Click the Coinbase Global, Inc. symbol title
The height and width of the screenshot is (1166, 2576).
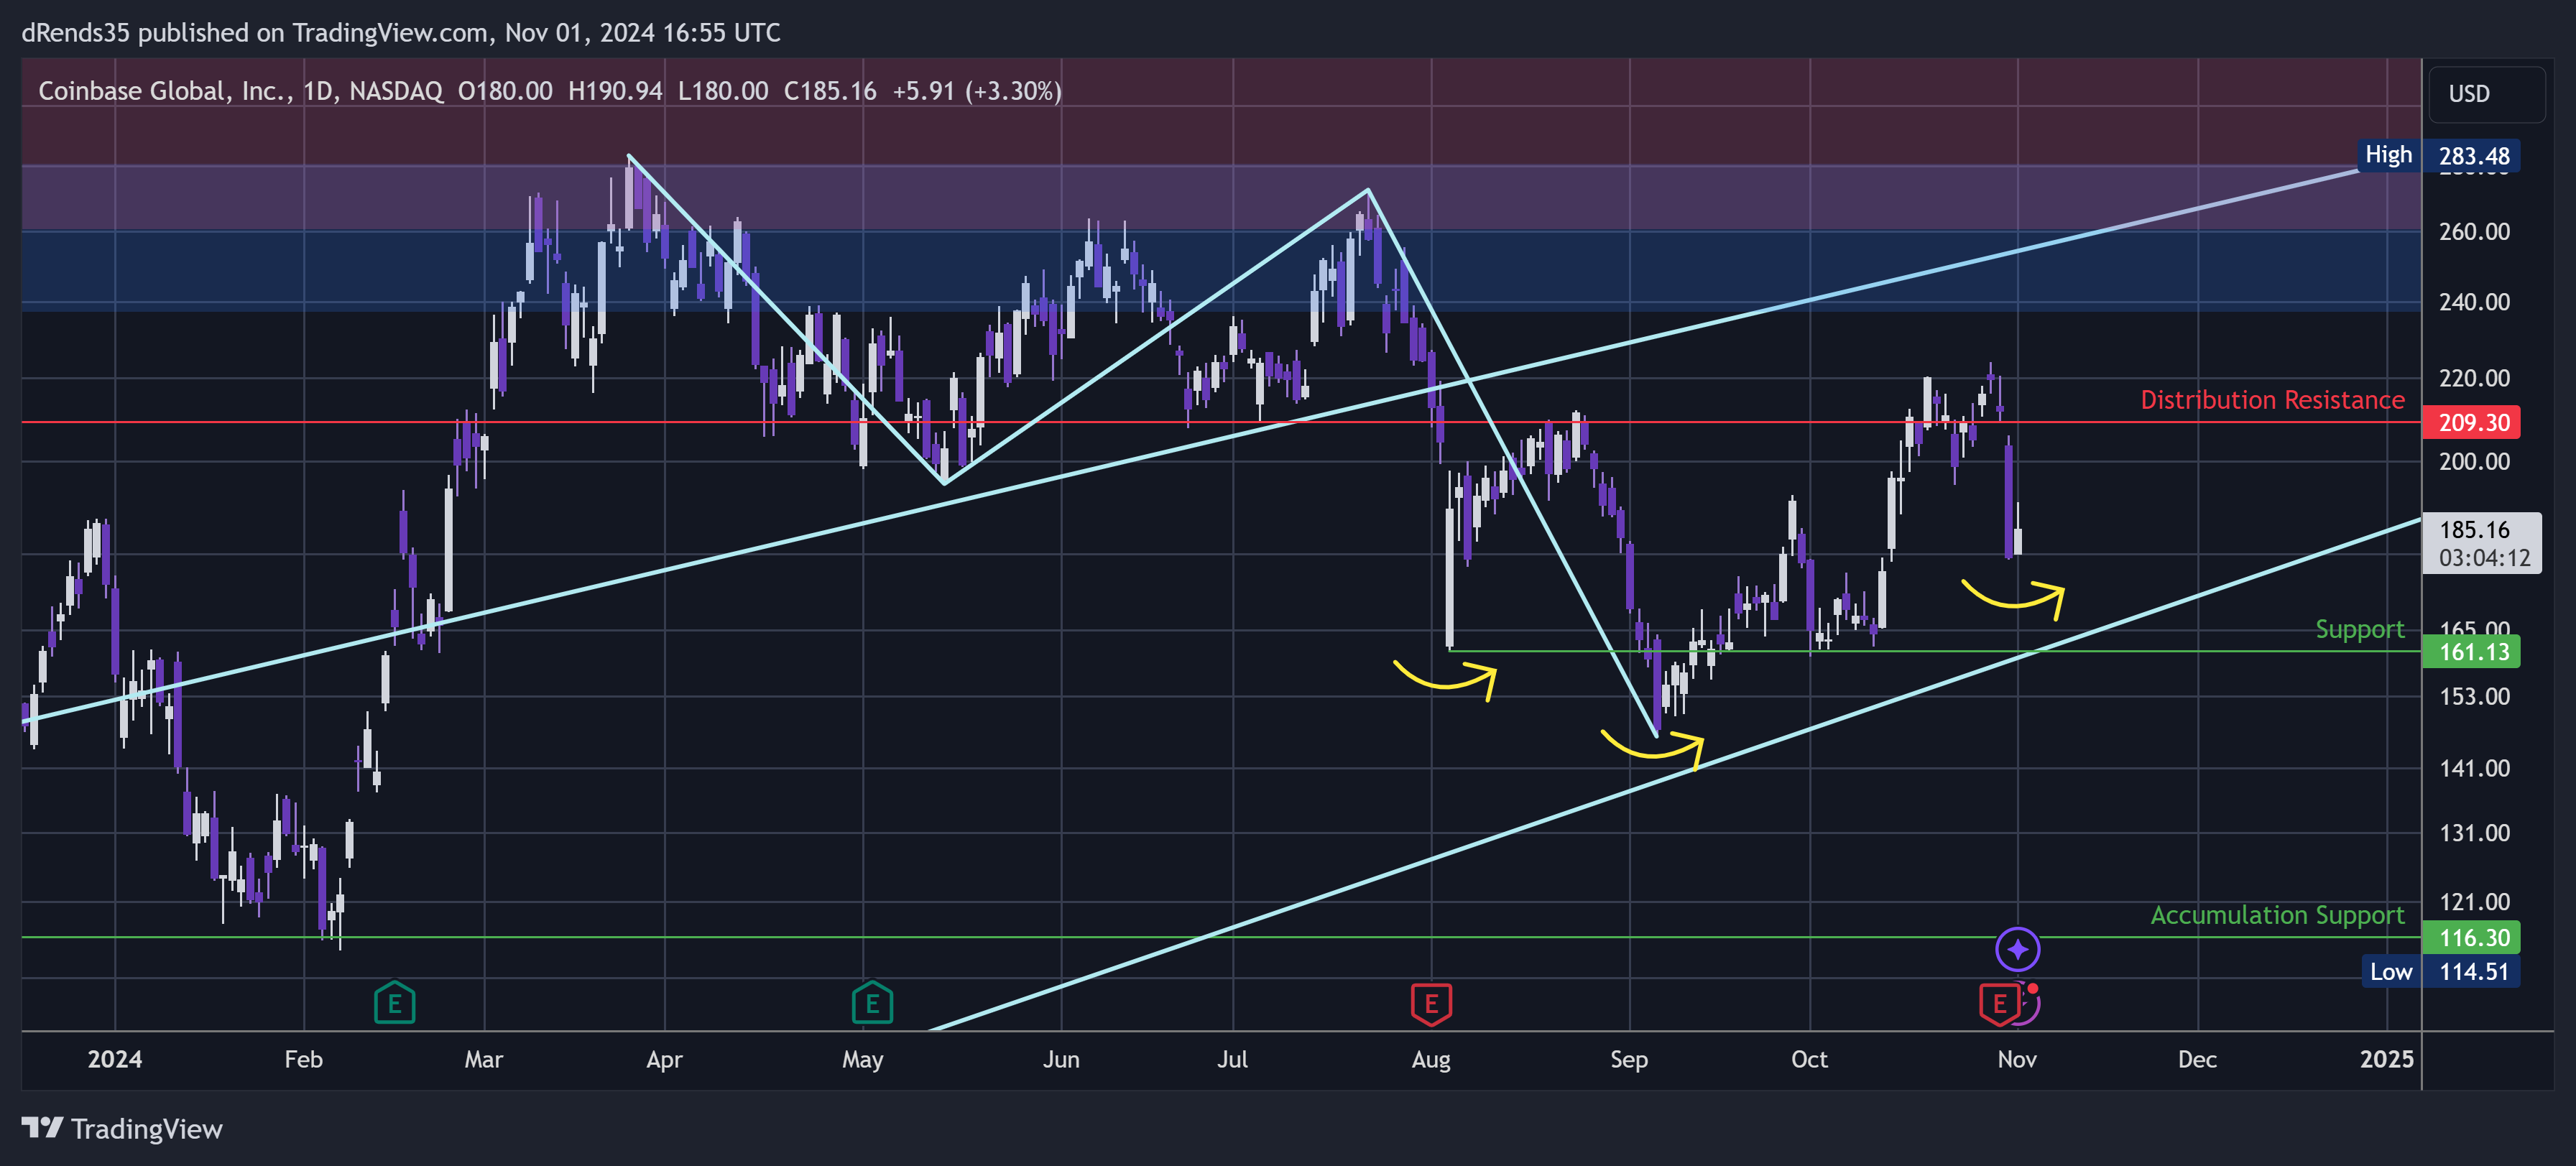[165, 91]
